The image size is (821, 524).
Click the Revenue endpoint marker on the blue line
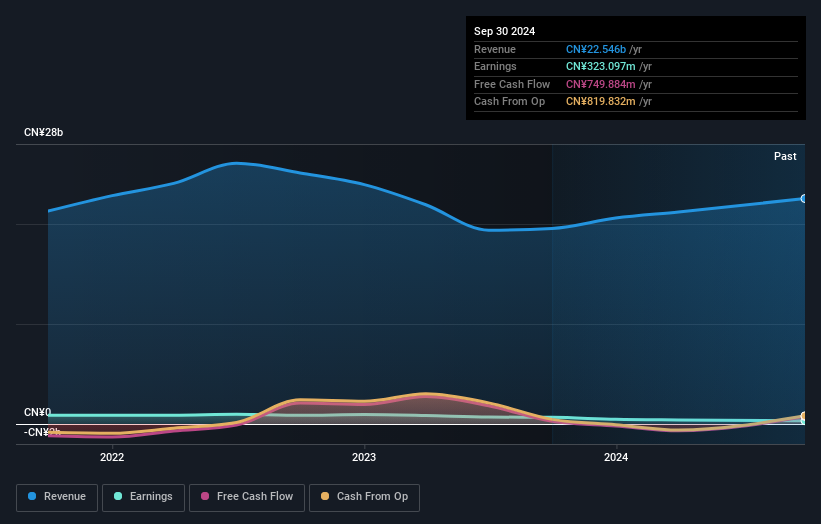(x=804, y=198)
